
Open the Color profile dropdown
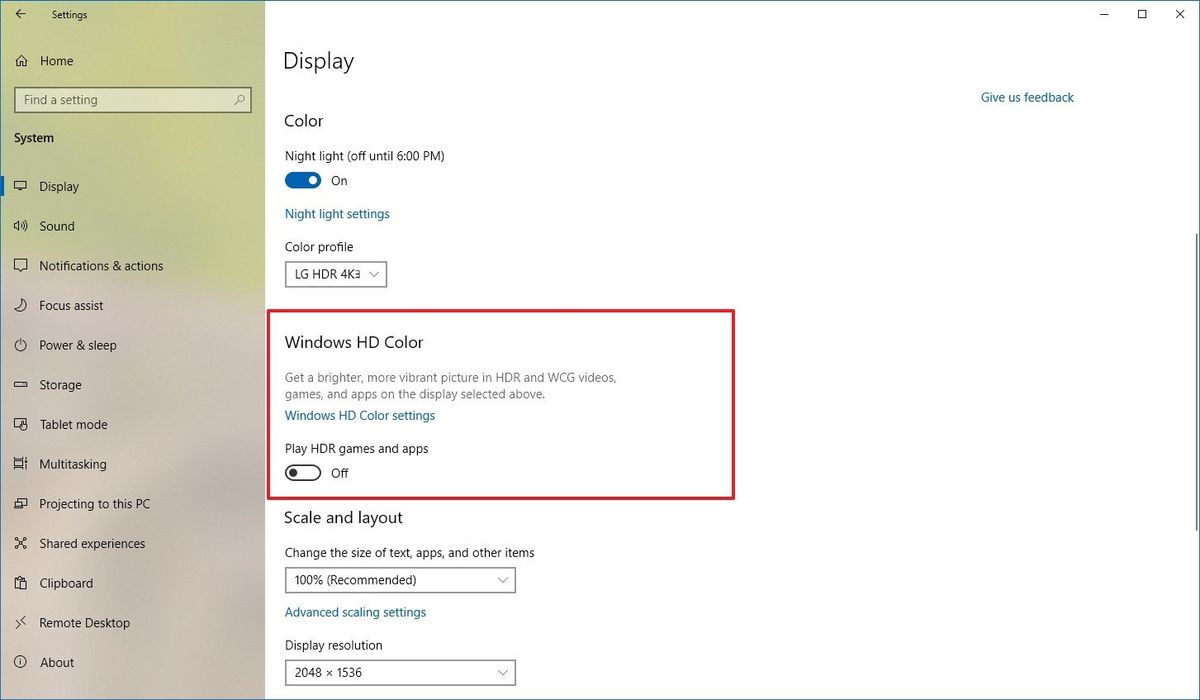point(335,274)
